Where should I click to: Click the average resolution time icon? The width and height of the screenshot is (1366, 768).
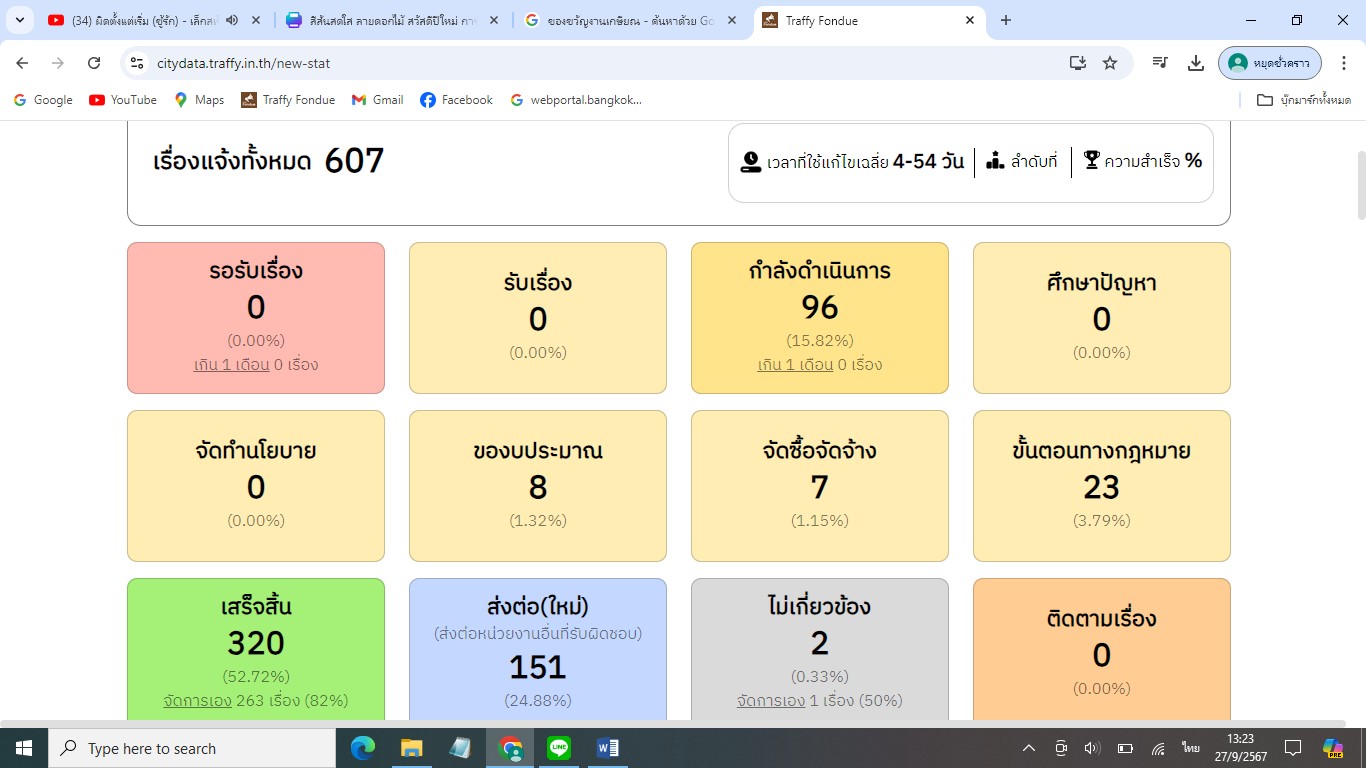coord(751,161)
